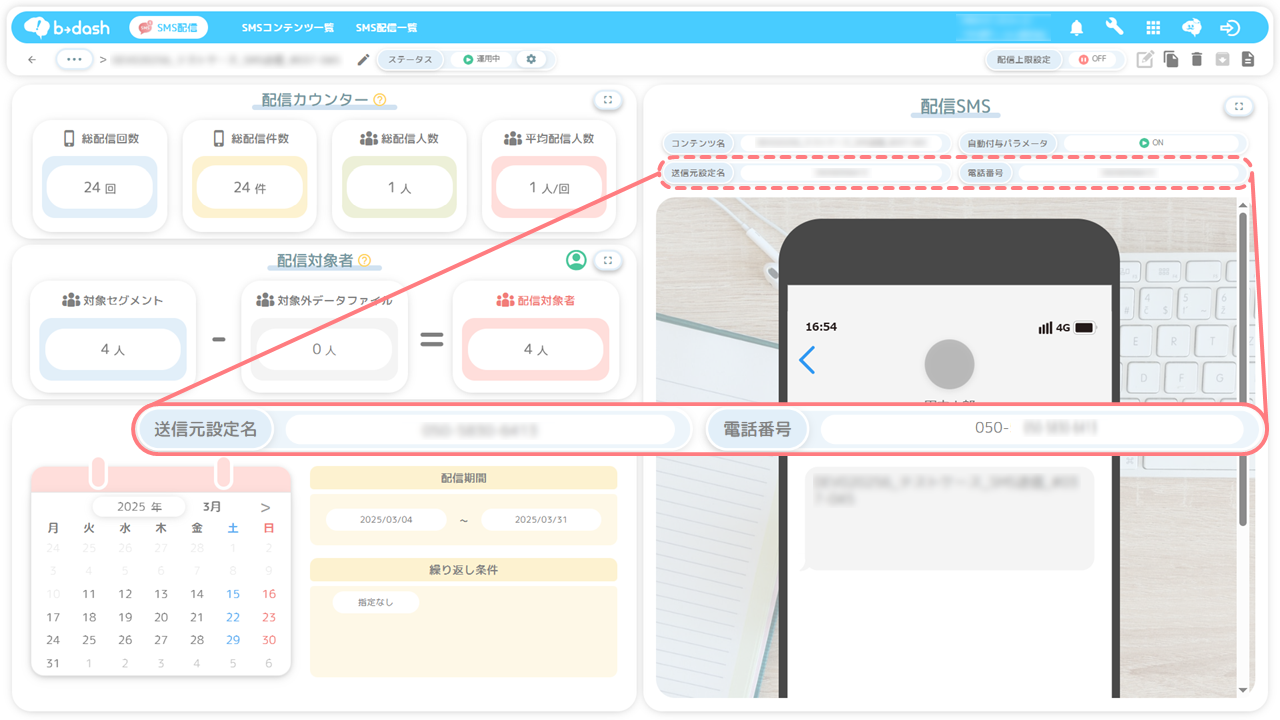This screenshot has width=1280, height=720.
Task: Expand the 配信SMS panel
Action: 1239,107
